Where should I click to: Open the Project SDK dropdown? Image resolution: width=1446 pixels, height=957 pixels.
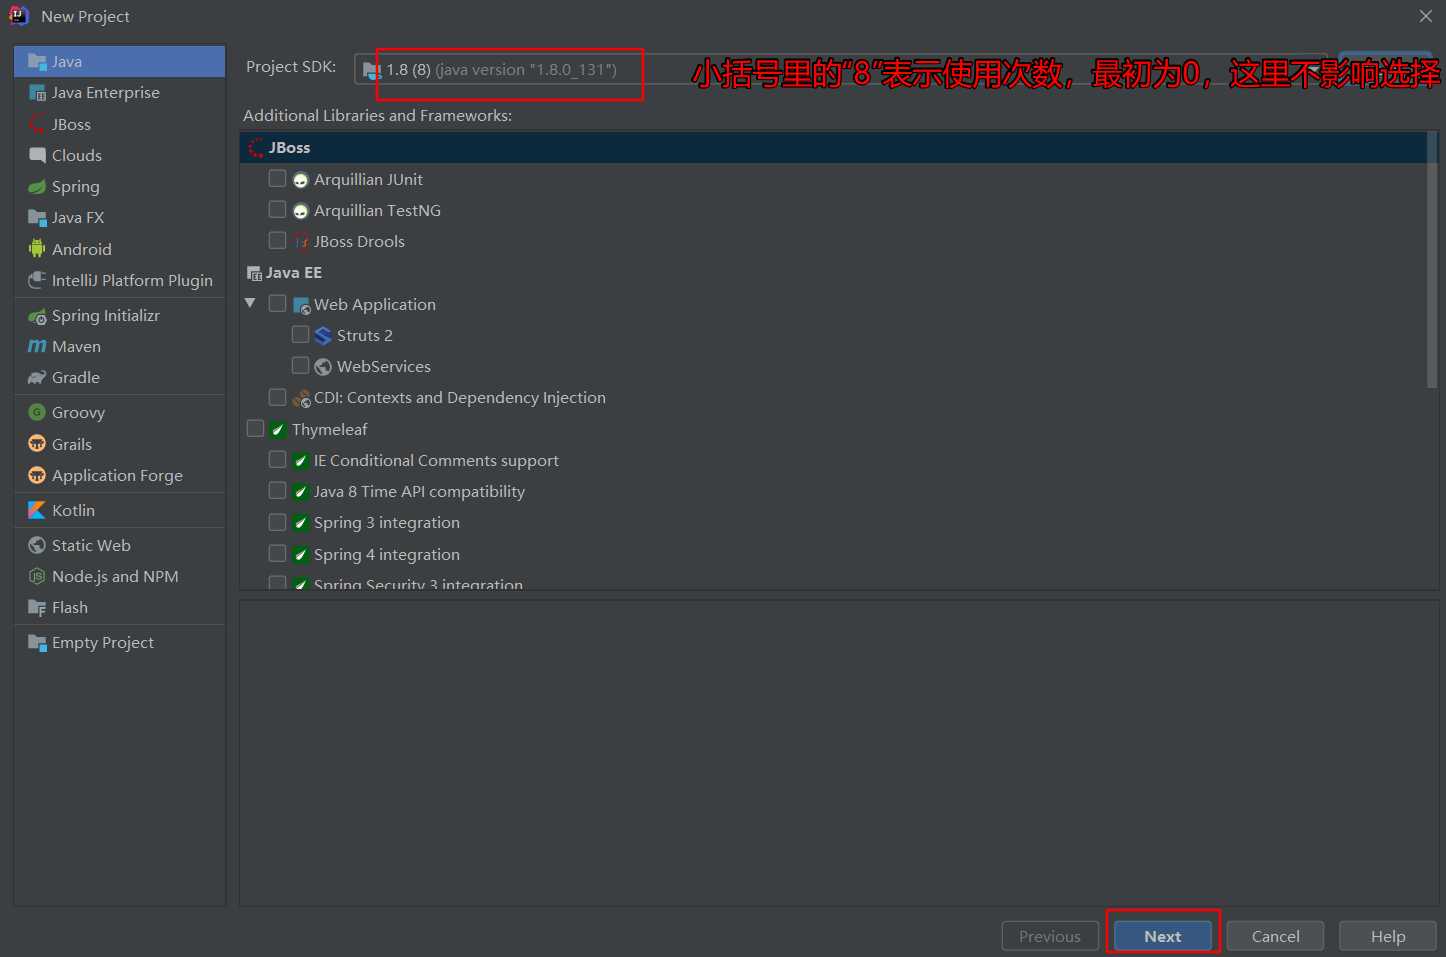(x=841, y=69)
